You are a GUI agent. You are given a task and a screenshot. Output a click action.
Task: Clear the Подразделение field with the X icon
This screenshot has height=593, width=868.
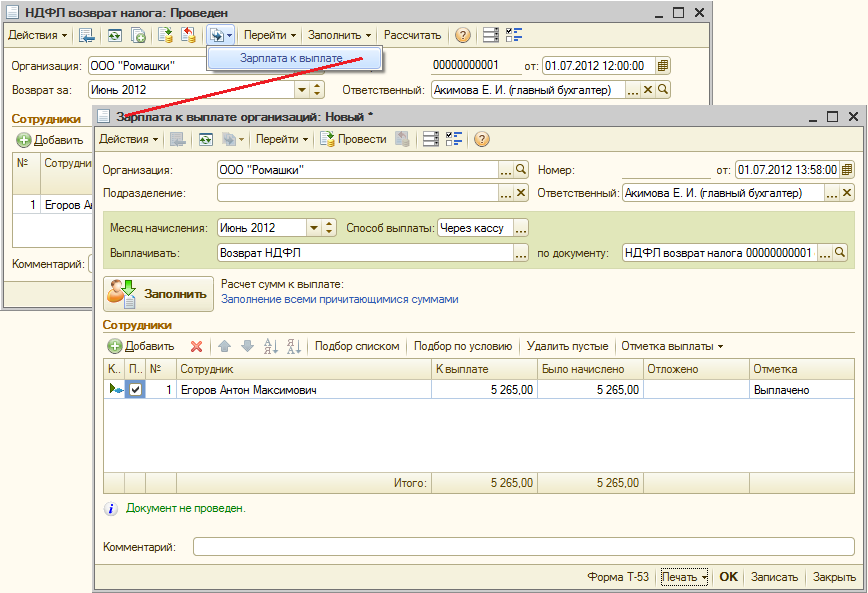pos(521,193)
